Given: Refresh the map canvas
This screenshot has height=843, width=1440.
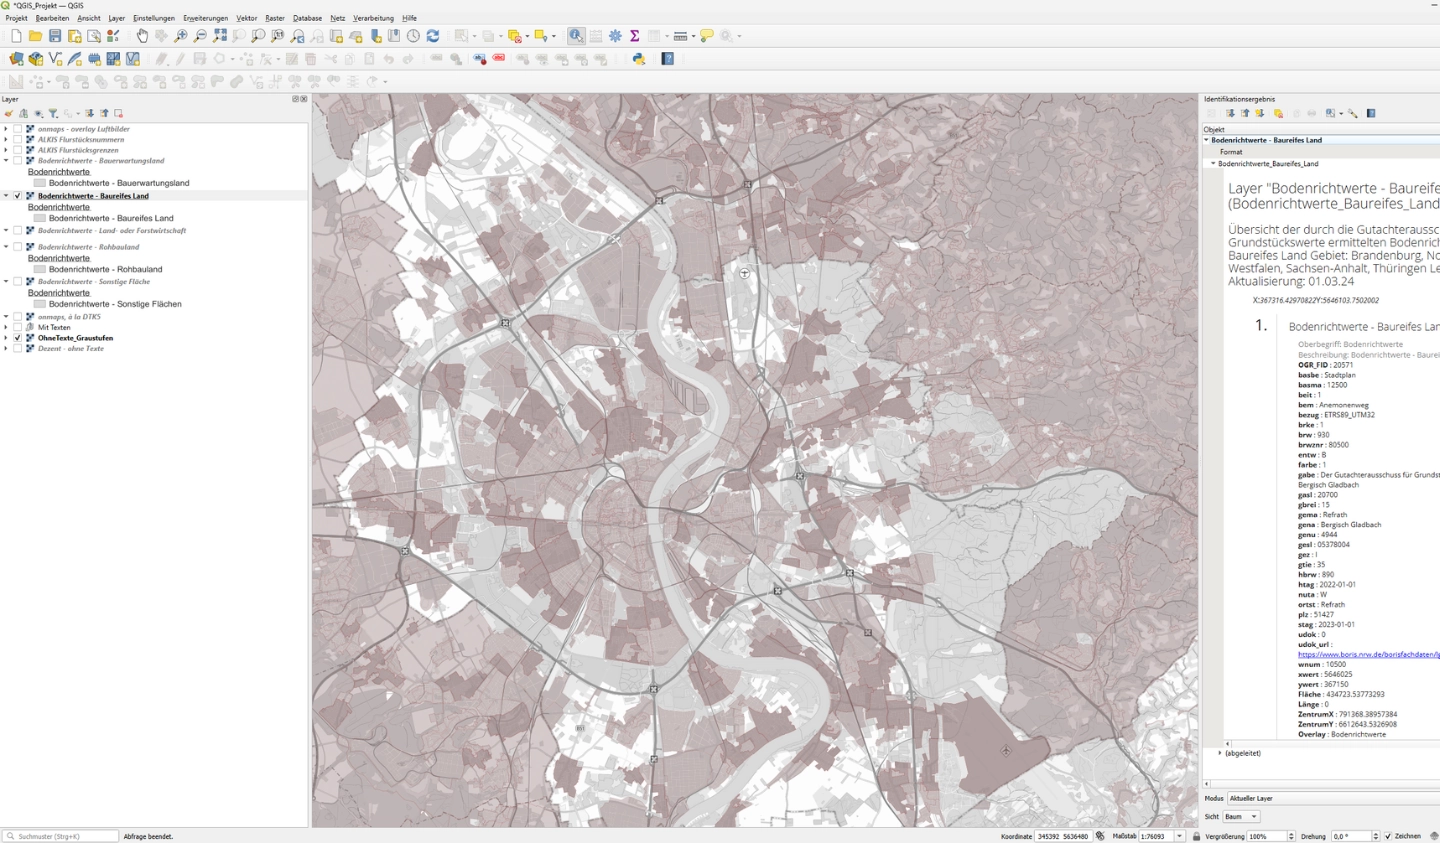Looking at the screenshot, I should tap(432, 36).
